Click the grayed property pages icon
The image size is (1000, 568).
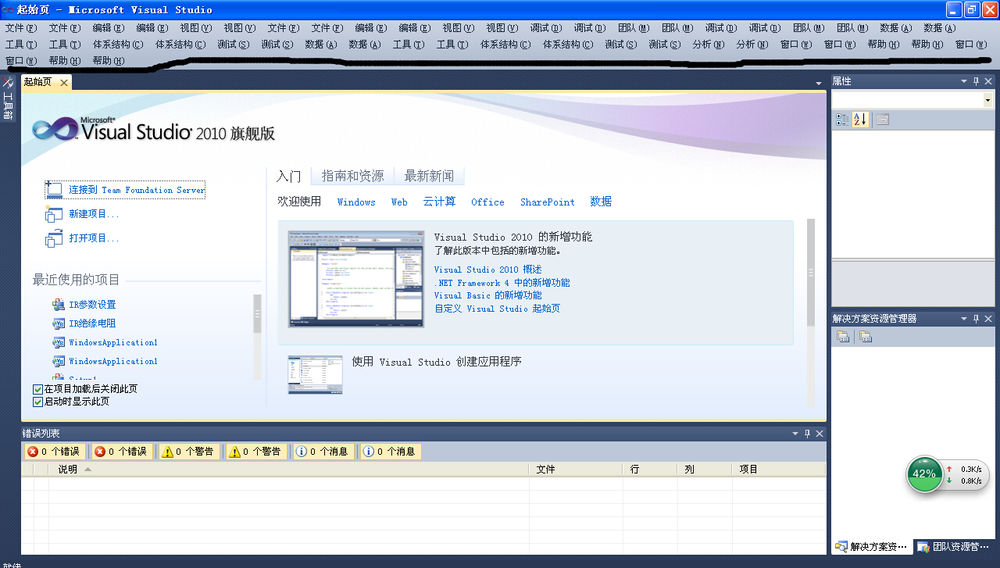pos(883,119)
